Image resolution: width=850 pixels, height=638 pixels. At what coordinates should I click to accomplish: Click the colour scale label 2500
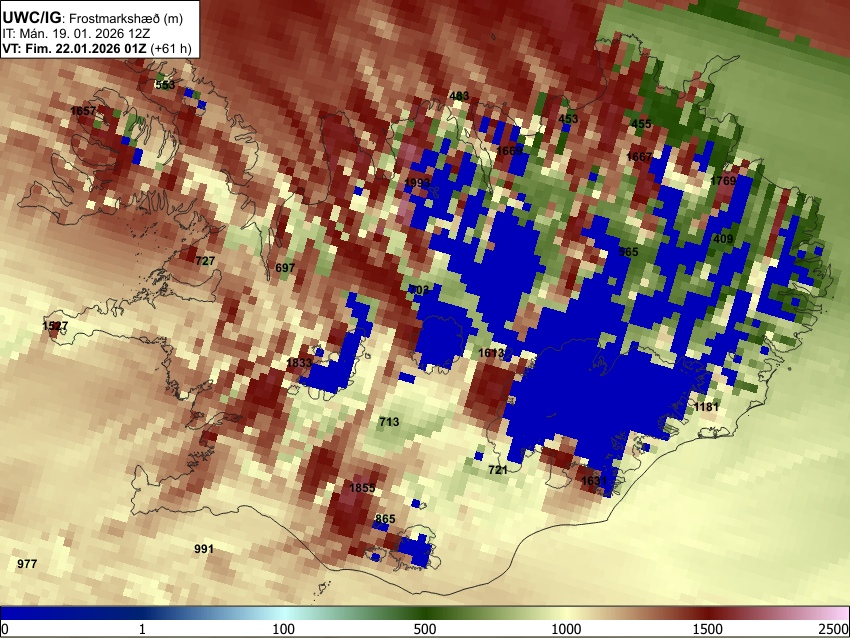point(834,629)
